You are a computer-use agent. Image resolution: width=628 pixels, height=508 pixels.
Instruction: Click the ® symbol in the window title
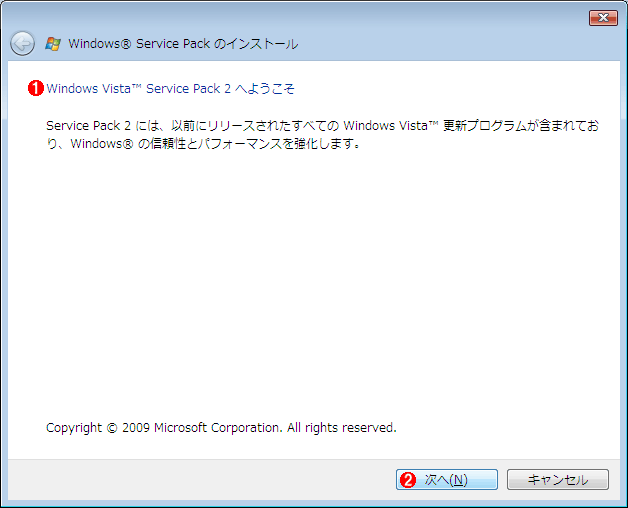(126, 44)
